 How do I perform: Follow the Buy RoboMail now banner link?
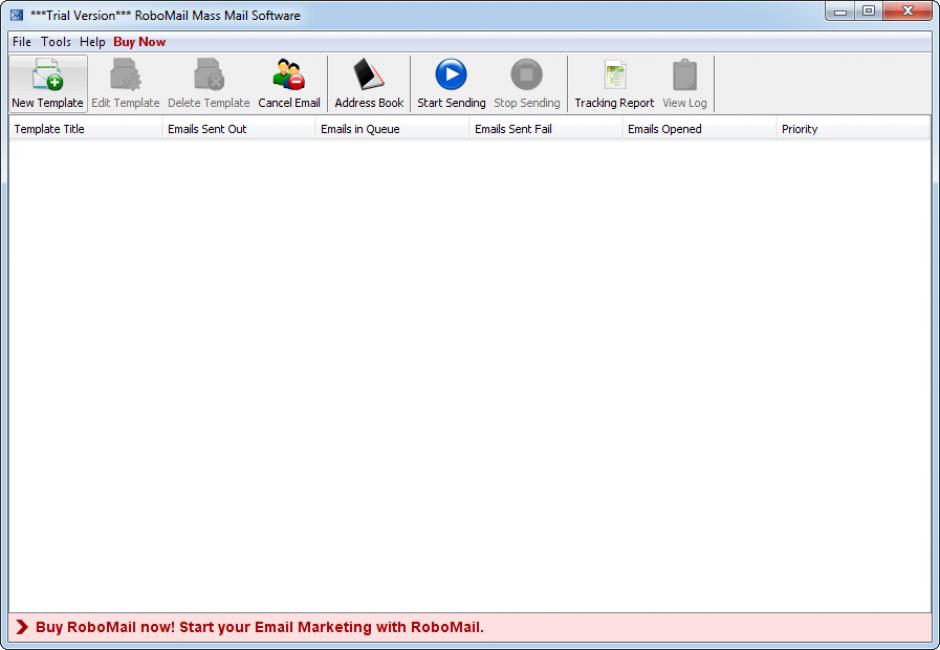(x=259, y=628)
